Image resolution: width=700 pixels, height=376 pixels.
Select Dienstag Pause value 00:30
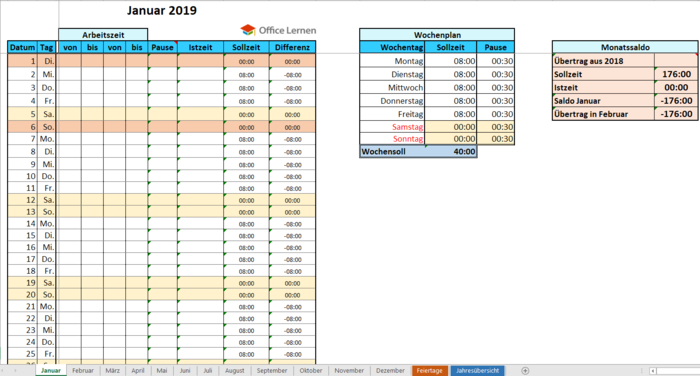pos(496,75)
